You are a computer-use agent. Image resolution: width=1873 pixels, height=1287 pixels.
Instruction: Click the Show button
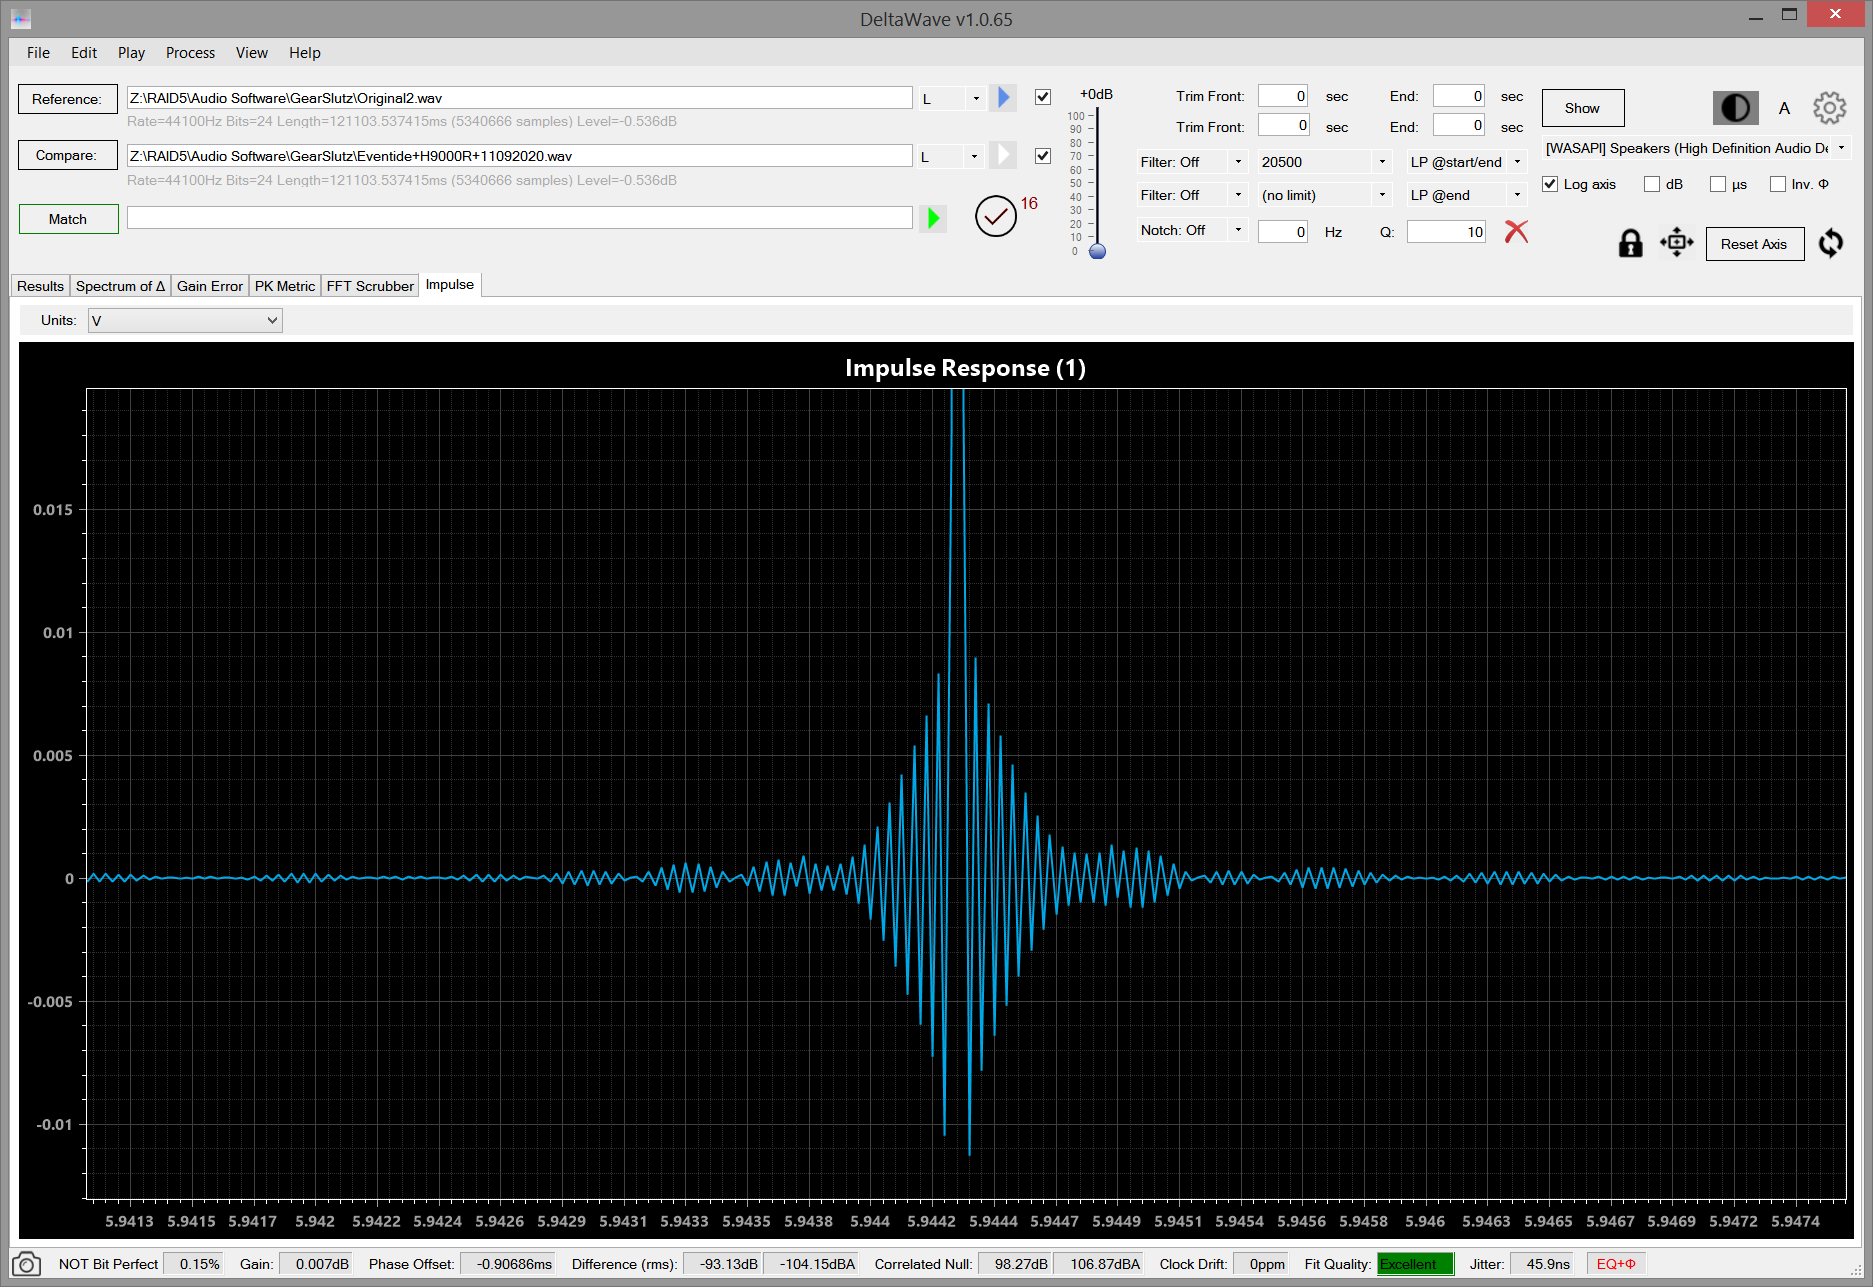tap(1582, 108)
